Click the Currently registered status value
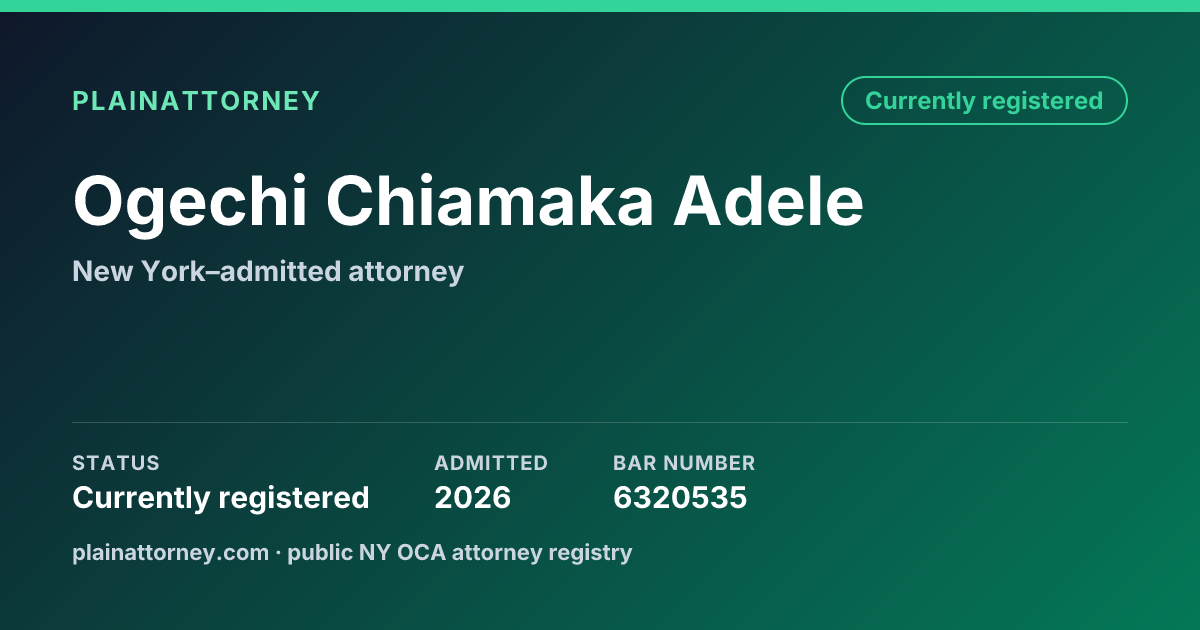The image size is (1200, 630). click(221, 497)
